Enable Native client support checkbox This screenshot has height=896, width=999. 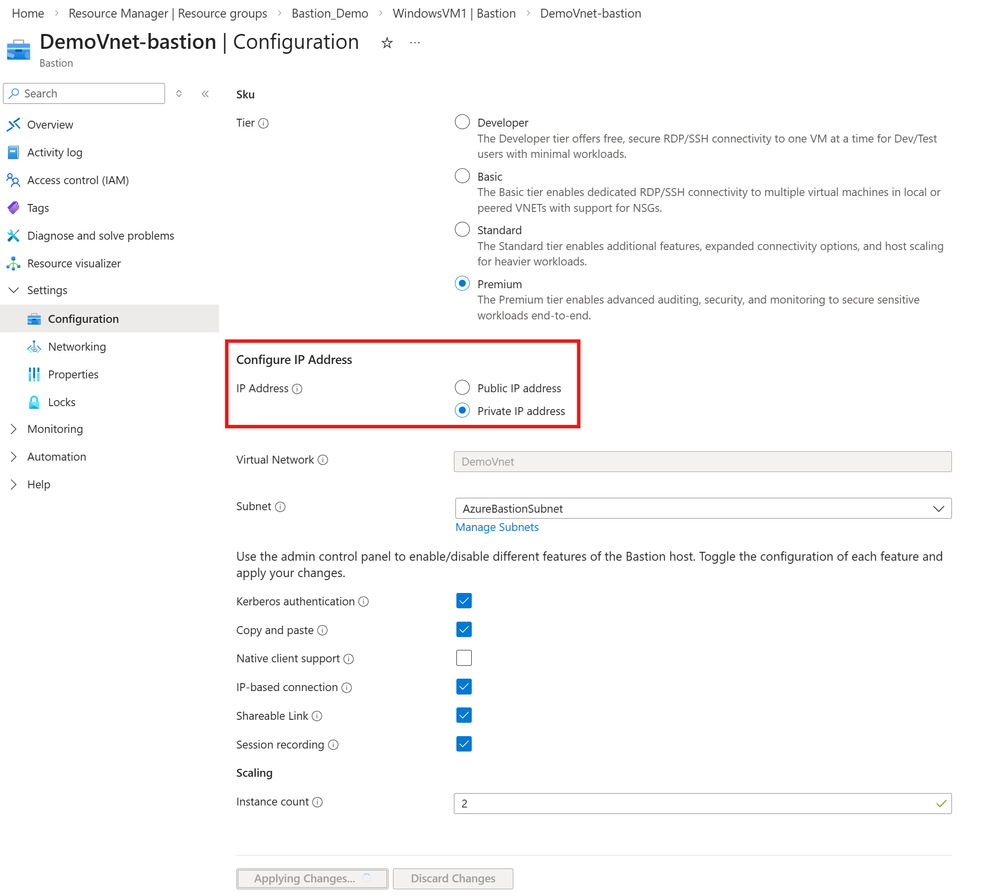pyautogui.click(x=464, y=658)
